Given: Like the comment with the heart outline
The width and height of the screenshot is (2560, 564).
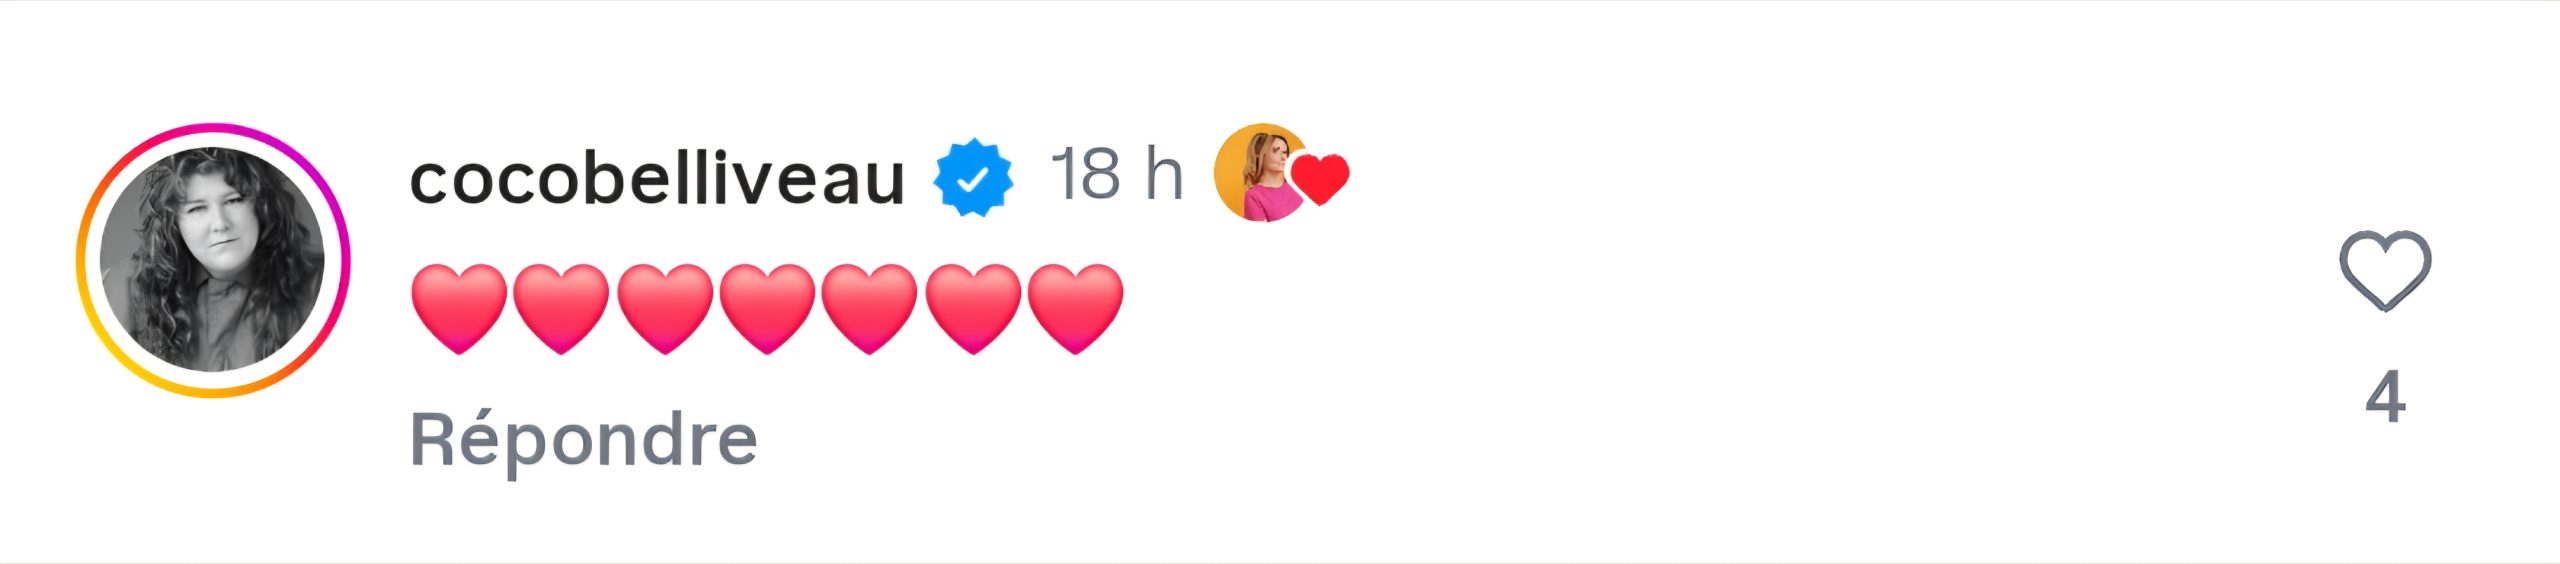Looking at the screenshot, I should [2384, 271].
